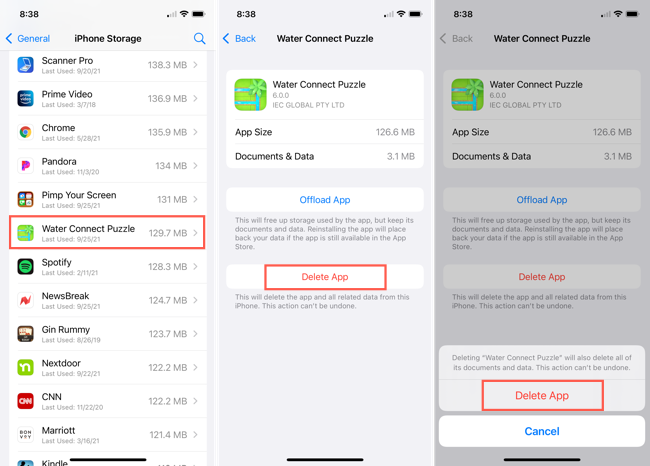
Task: Select the CNN app icon
Action: tap(25, 401)
